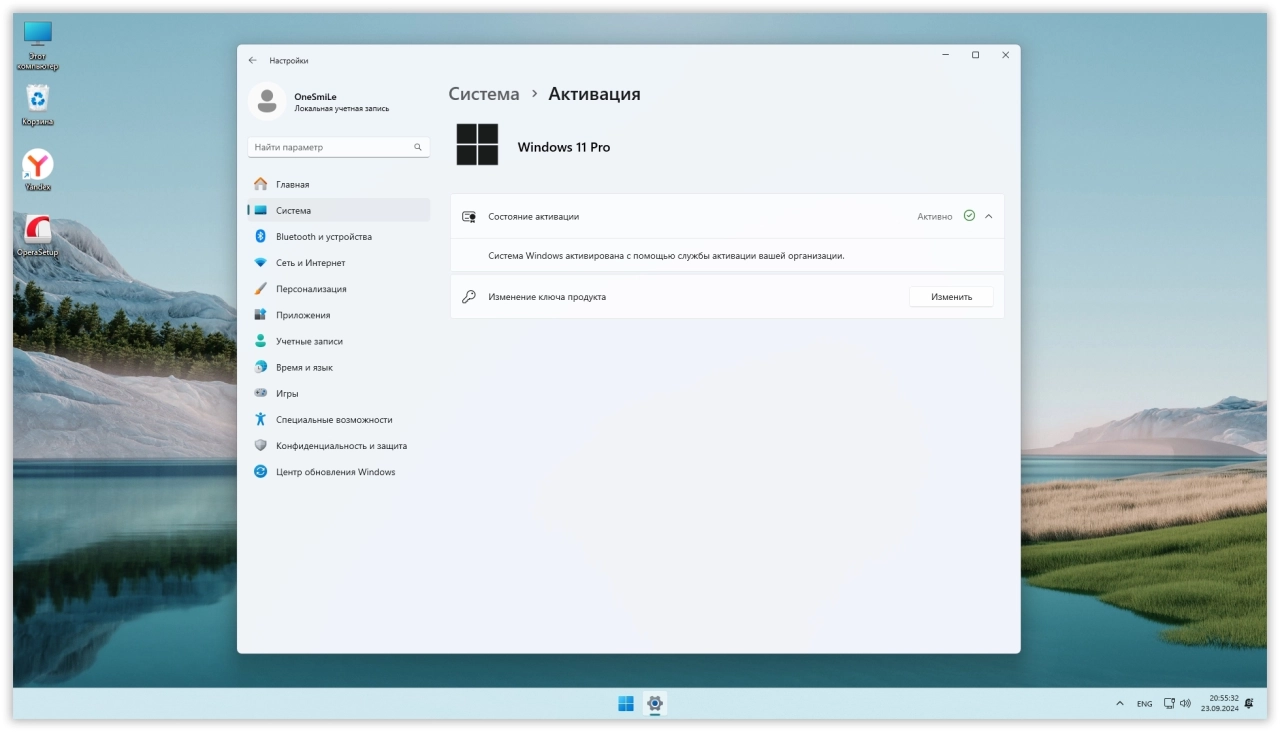Click the activation organization message text
Screen dimensions: 1280x732
pyautogui.click(x=666, y=255)
